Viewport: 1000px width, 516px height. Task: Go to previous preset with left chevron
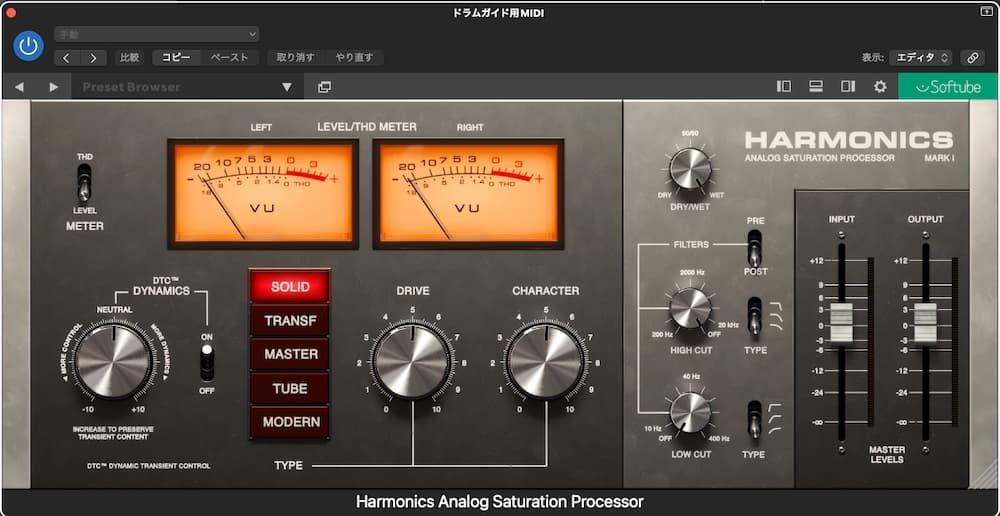coord(66,58)
